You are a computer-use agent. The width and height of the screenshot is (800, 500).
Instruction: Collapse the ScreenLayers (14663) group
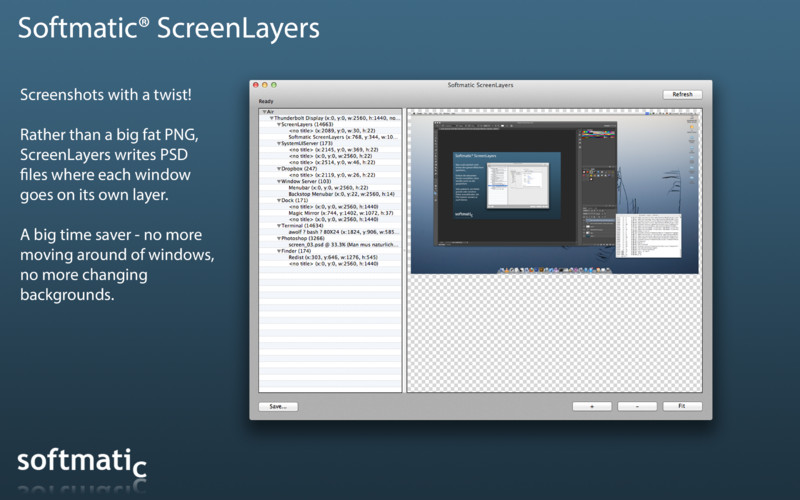(x=279, y=124)
